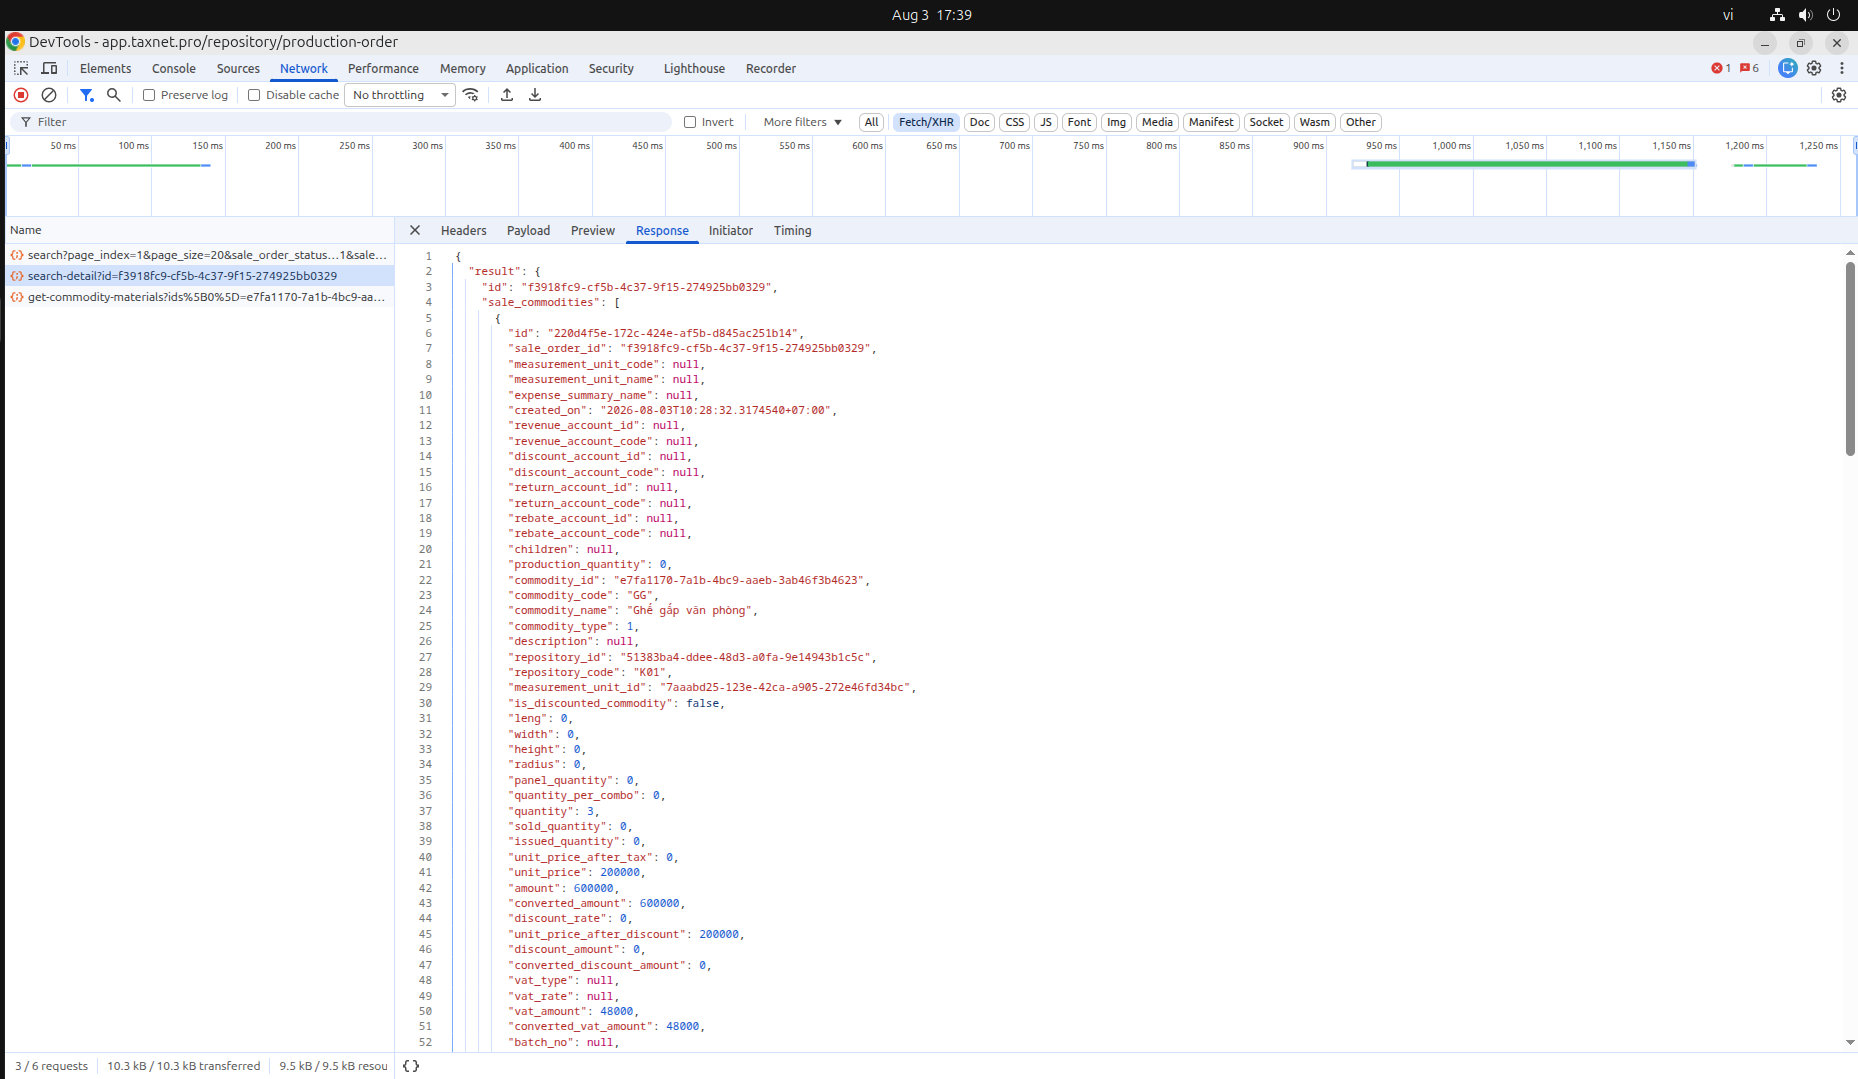Screen dimensions: 1858x1079
Task: Expand the More filters dropdown
Action: [803, 122]
